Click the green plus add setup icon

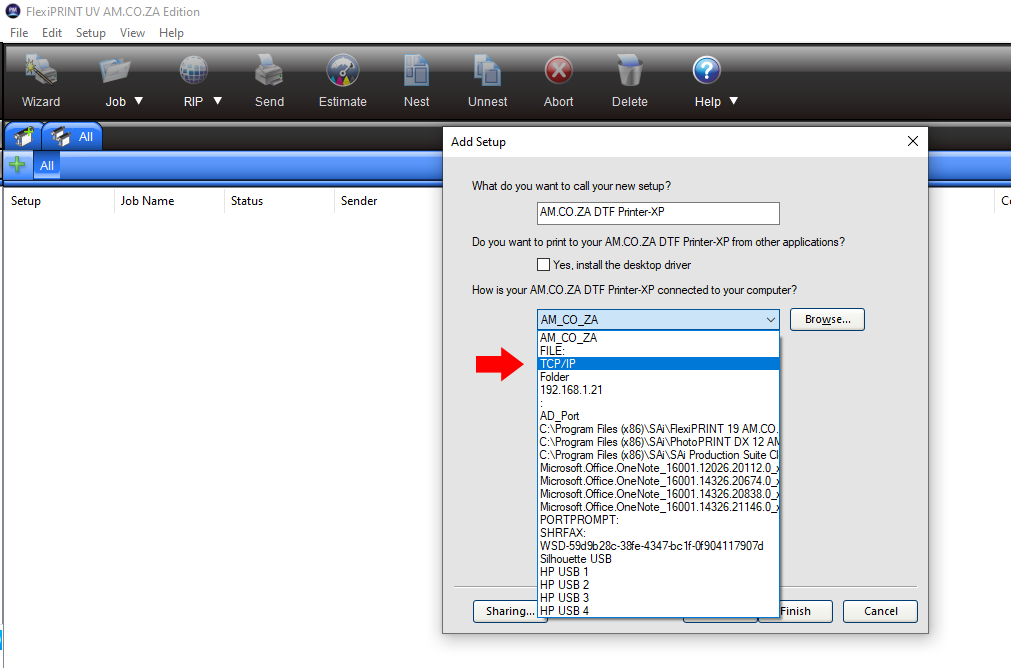pyautogui.click(x=17, y=165)
